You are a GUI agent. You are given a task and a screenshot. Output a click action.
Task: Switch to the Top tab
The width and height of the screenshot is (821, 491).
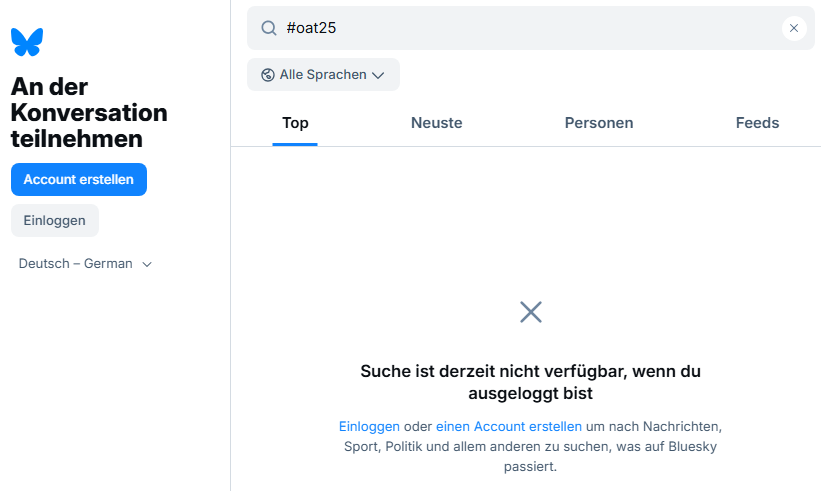click(x=295, y=123)
